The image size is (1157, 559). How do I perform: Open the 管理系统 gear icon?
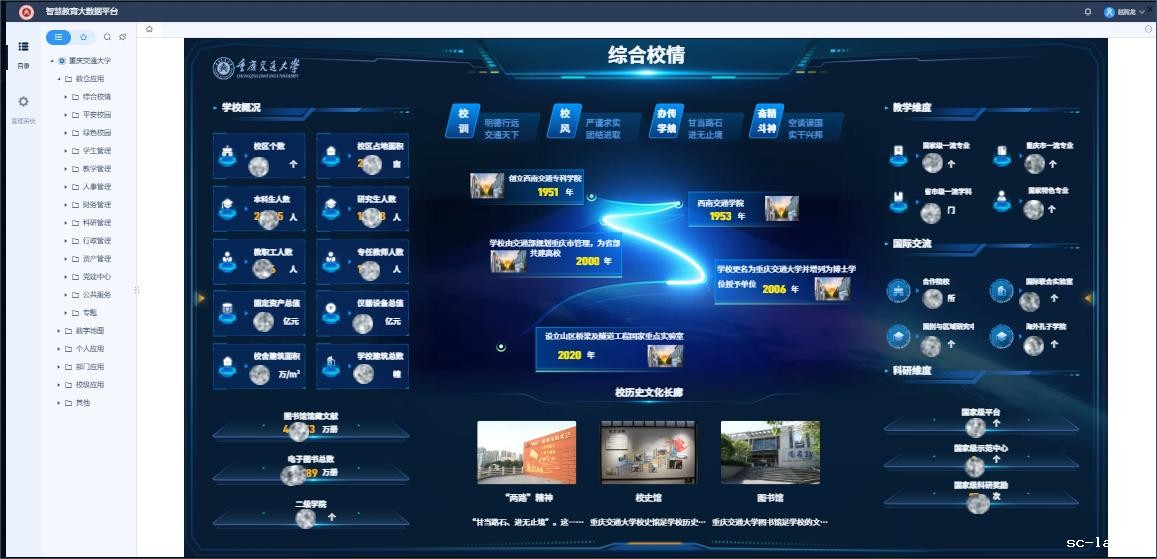point(23,102)
